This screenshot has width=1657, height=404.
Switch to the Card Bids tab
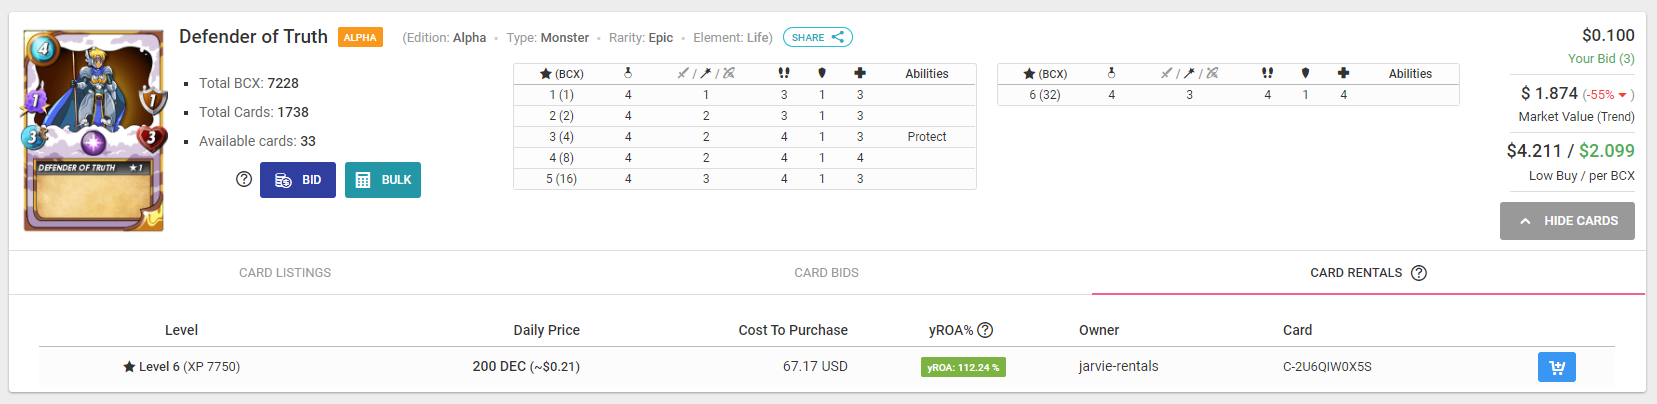(x=826, y=273)
